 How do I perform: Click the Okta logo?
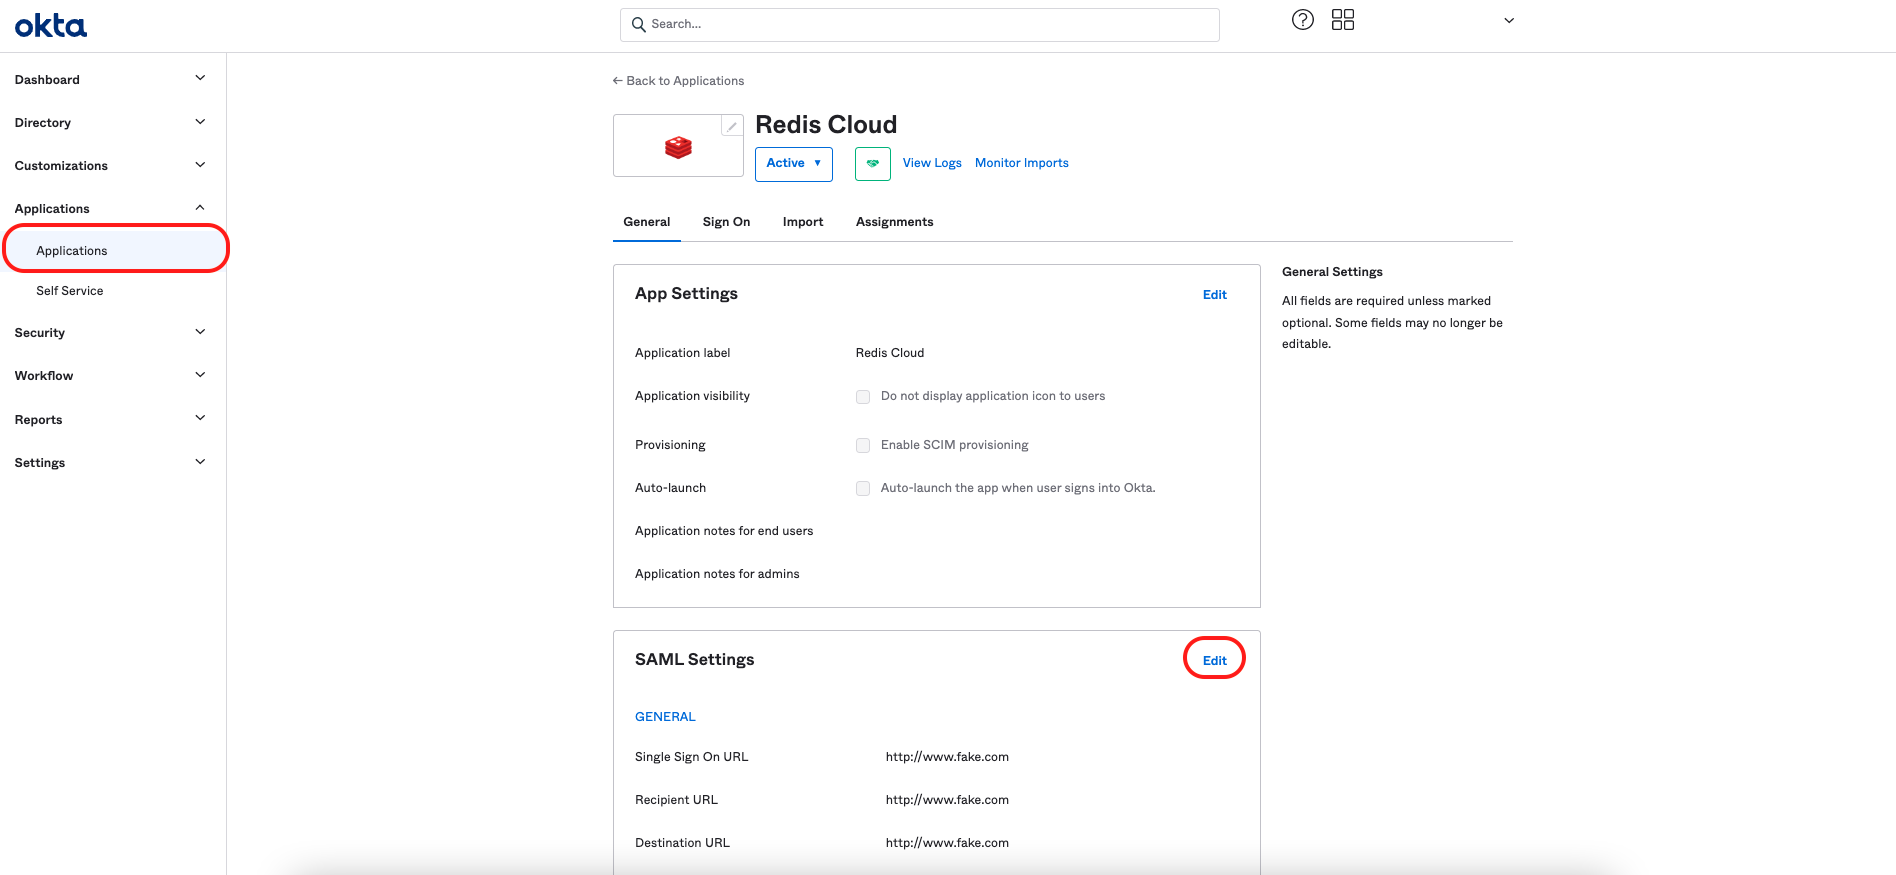click(x=51, y=26)
